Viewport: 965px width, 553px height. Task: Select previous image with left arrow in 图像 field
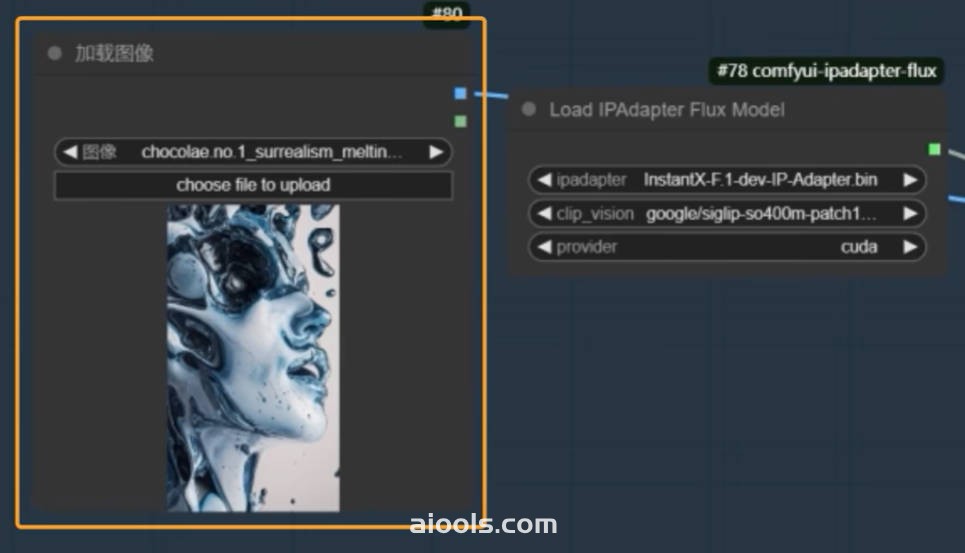(70, 152)
